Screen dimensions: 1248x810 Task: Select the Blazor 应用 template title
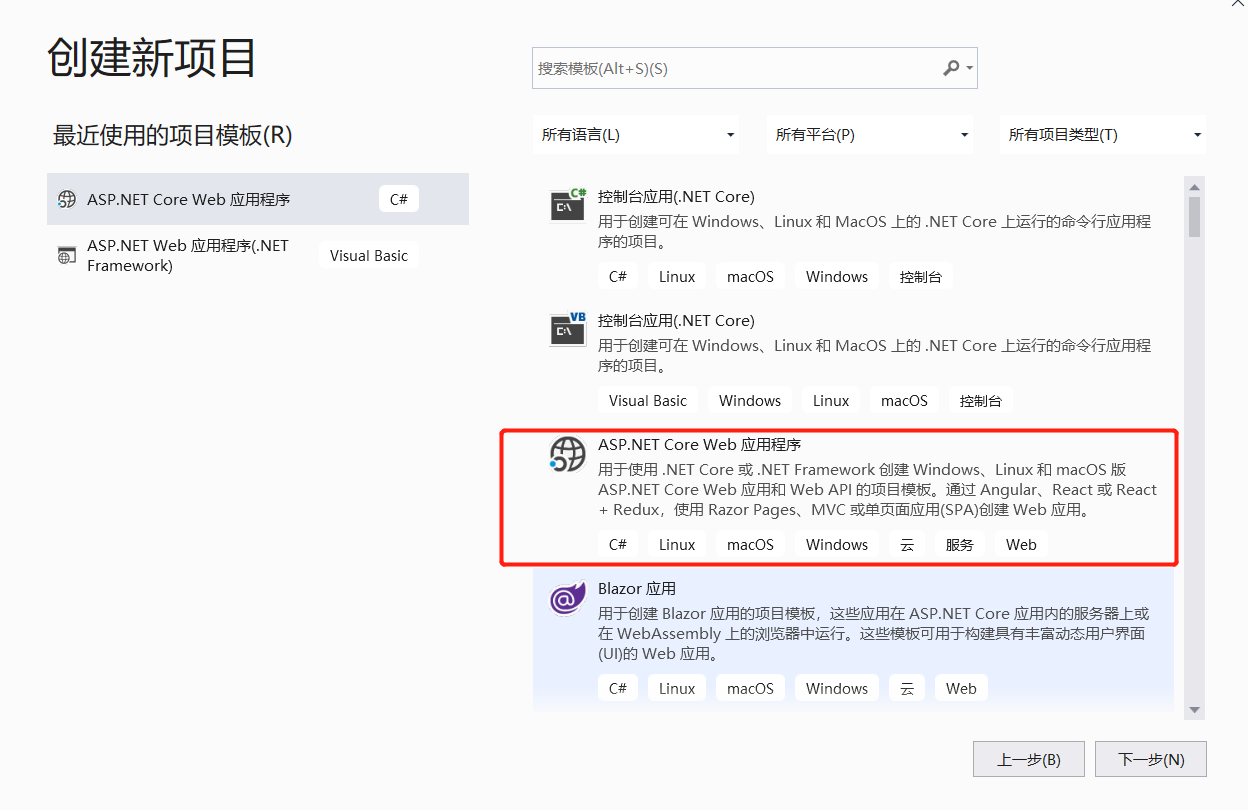[x=637, y=588]
